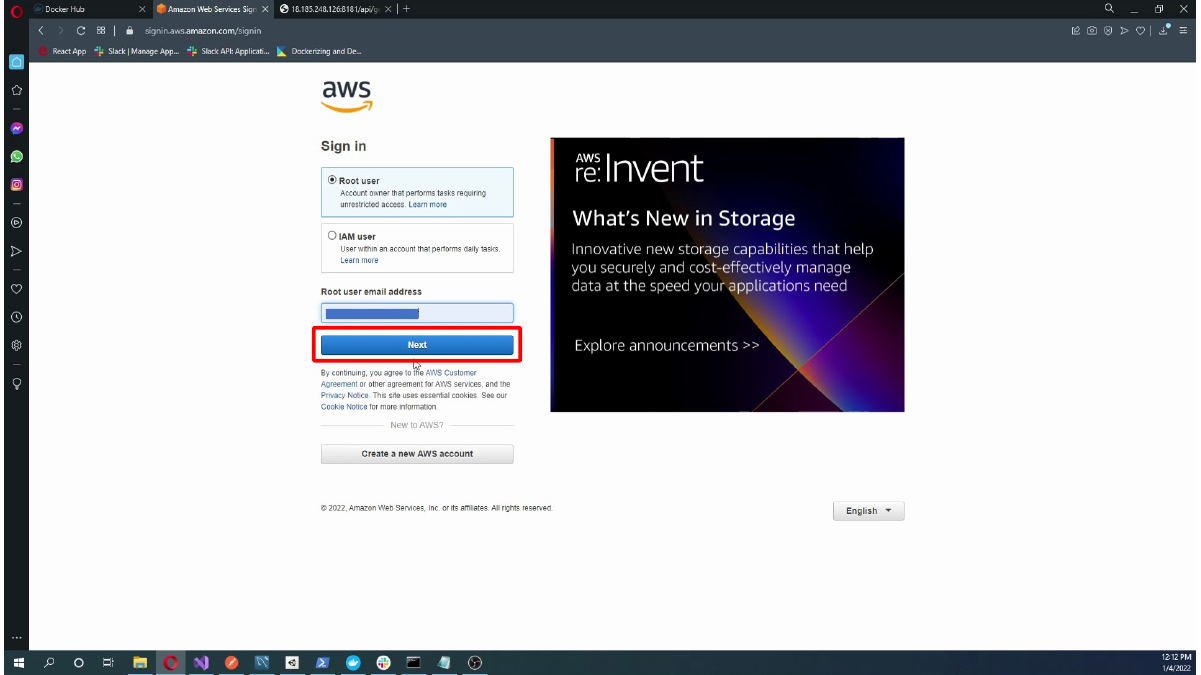1201x675 pixels.
Task: Open the AWS Customer Agreement link
Action: [398, 378]
